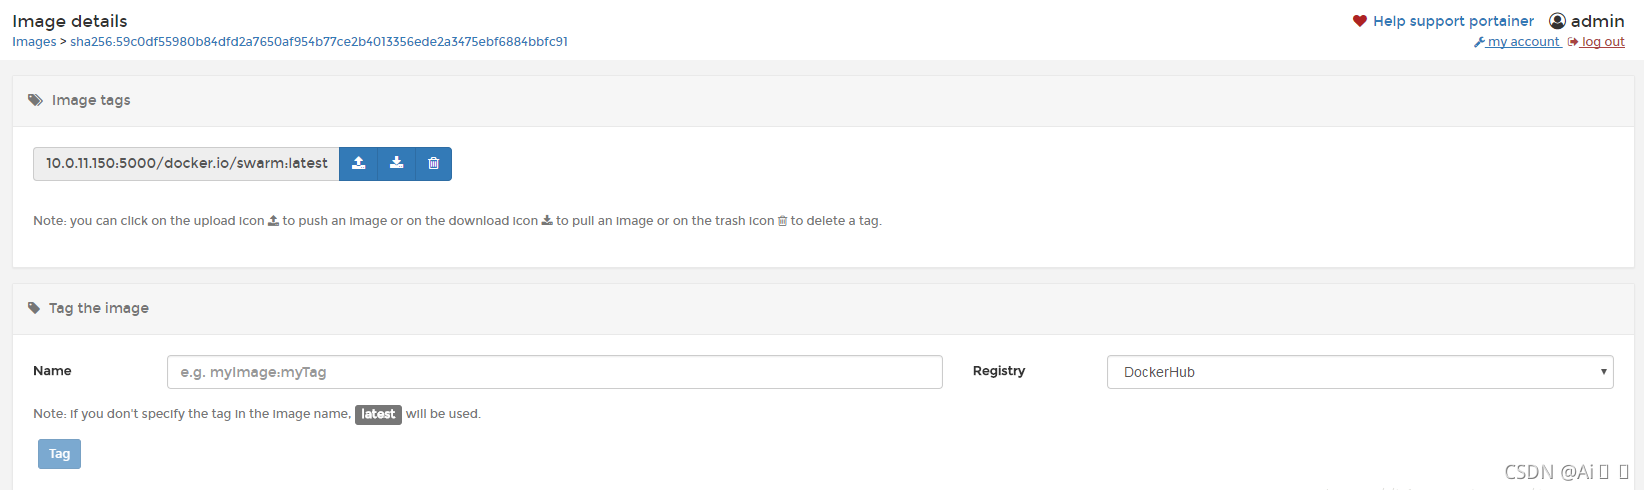Click the tag icon beside Tag the image
Screen dimensions: 1644x490
tap(34, 308)
